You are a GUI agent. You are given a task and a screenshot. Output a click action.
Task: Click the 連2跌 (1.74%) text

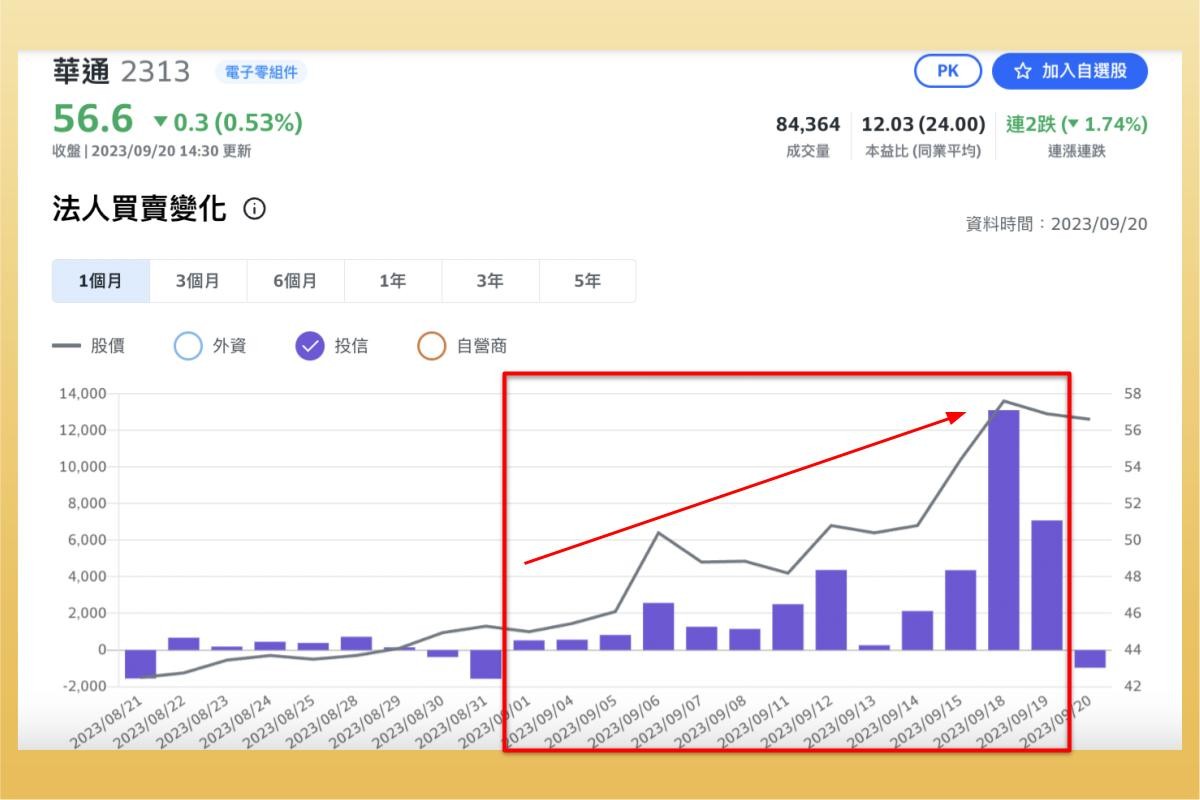(1077, 124)
